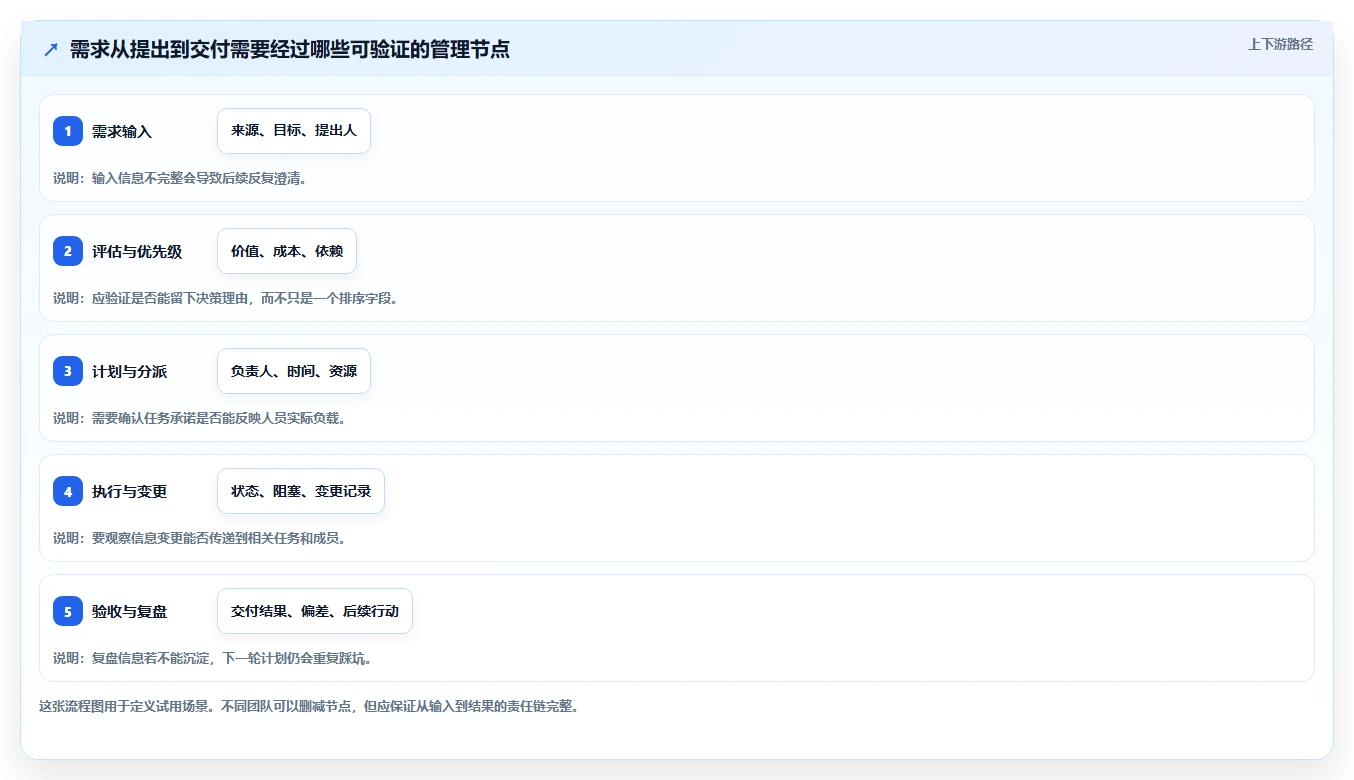Screen dimensions: 1354x780
Task: Click the 执行与变更 step title
Action: pyautogui.click(x=129, y=491)
